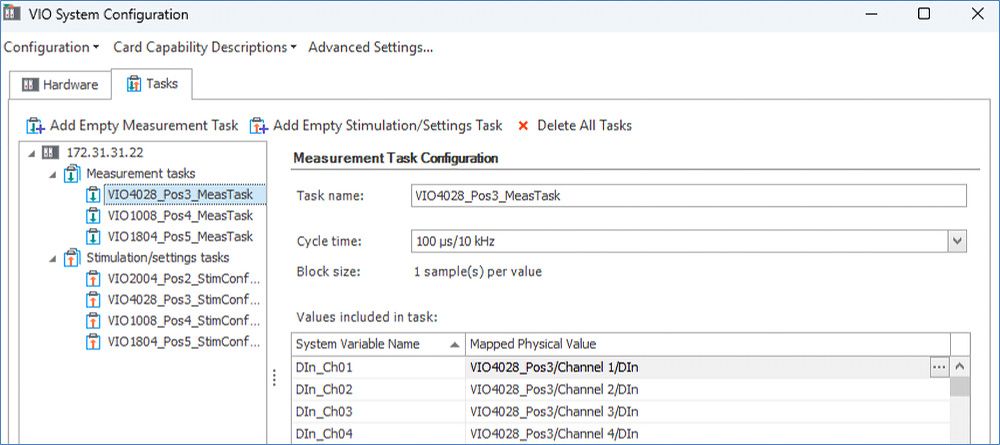Click the ellipsis button for DIn_Ch01
Screen dimensions: 1000x445
click(x=939, y=367)
